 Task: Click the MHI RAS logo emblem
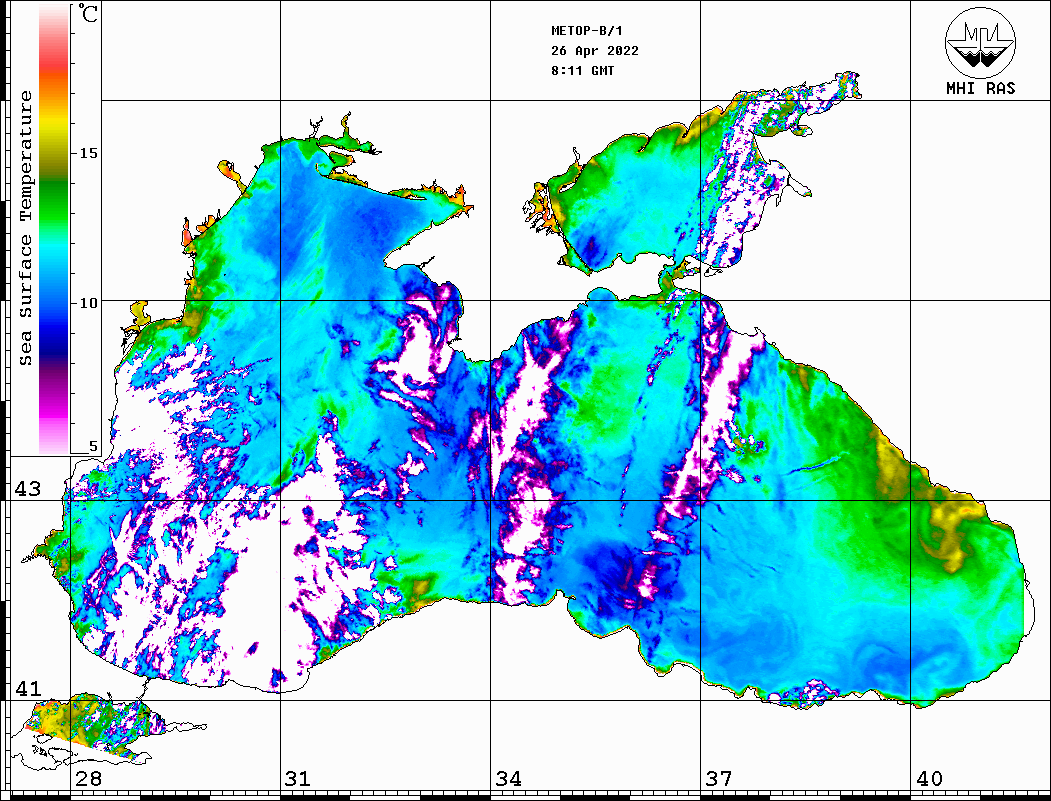[980, 42]
